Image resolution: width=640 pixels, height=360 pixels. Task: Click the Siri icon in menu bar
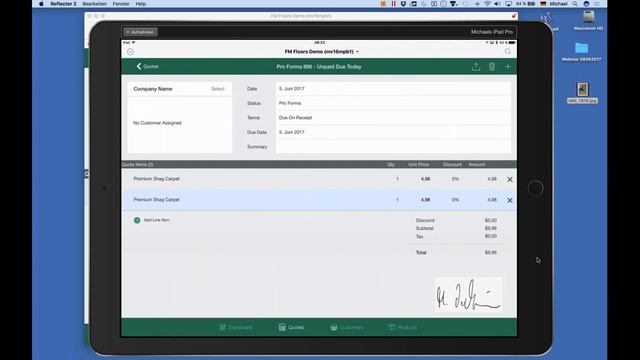tap(587, 4)
